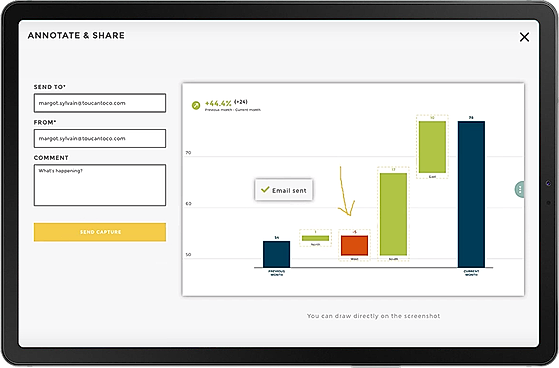This screenshot has width=559, height=368.
Task: Click the 50 axis label
Action: tap(188, 255)
